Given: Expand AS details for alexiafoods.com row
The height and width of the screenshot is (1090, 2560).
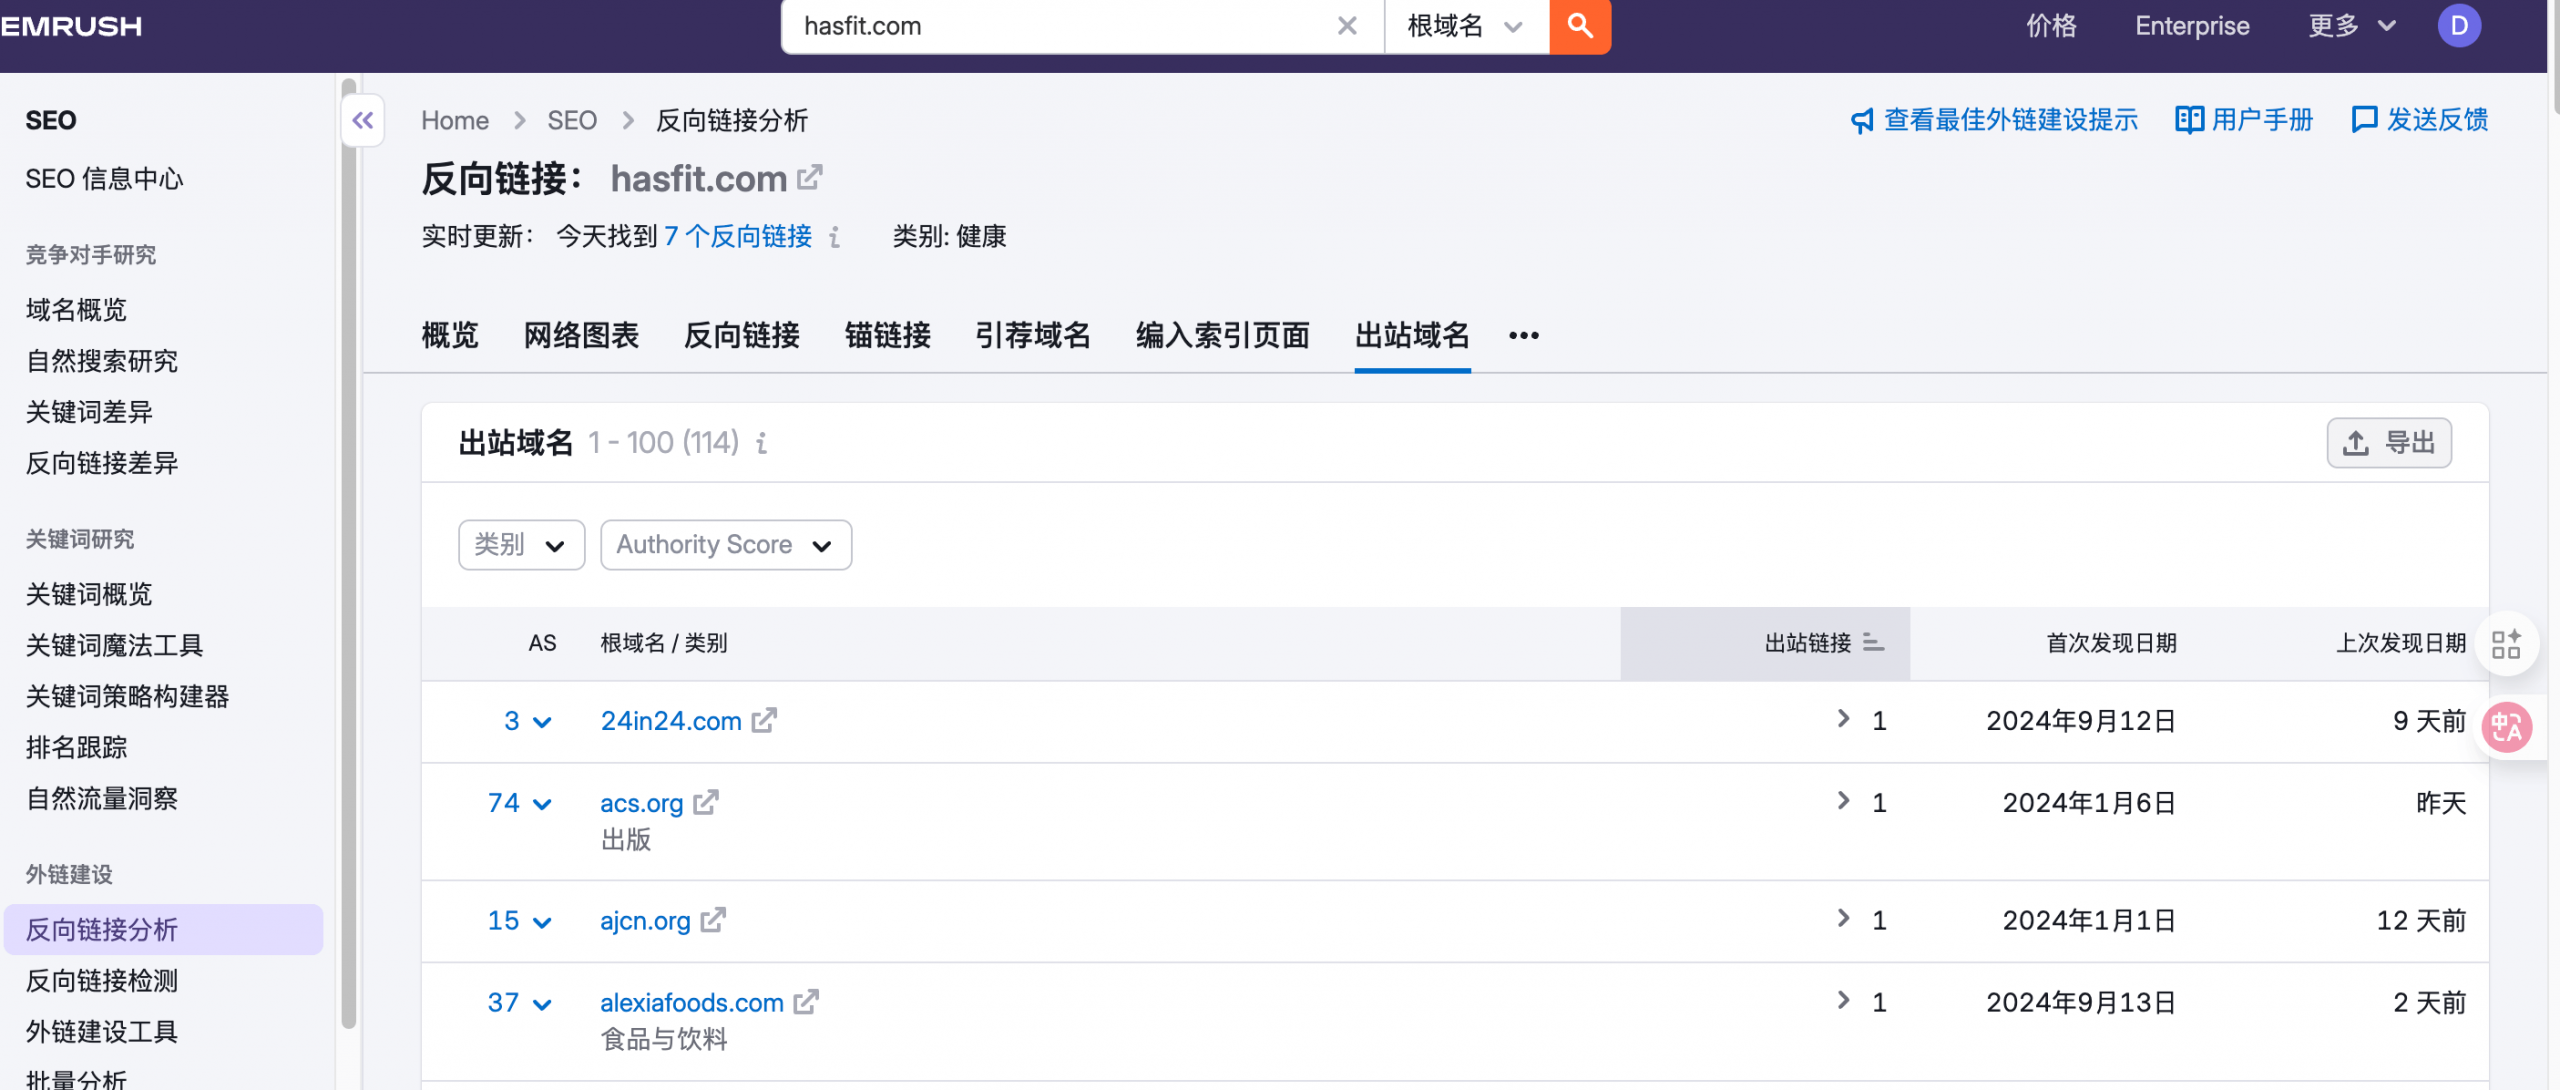Looking at the screenshot, I should pos(543,1004).
